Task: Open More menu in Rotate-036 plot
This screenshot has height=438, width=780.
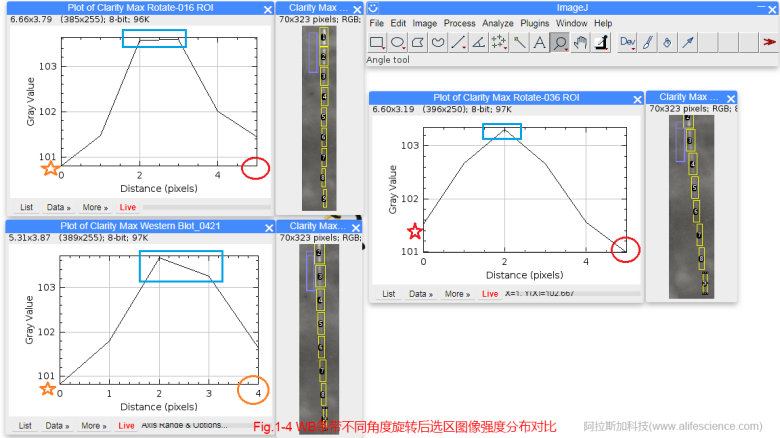Action: pos(456,294)
